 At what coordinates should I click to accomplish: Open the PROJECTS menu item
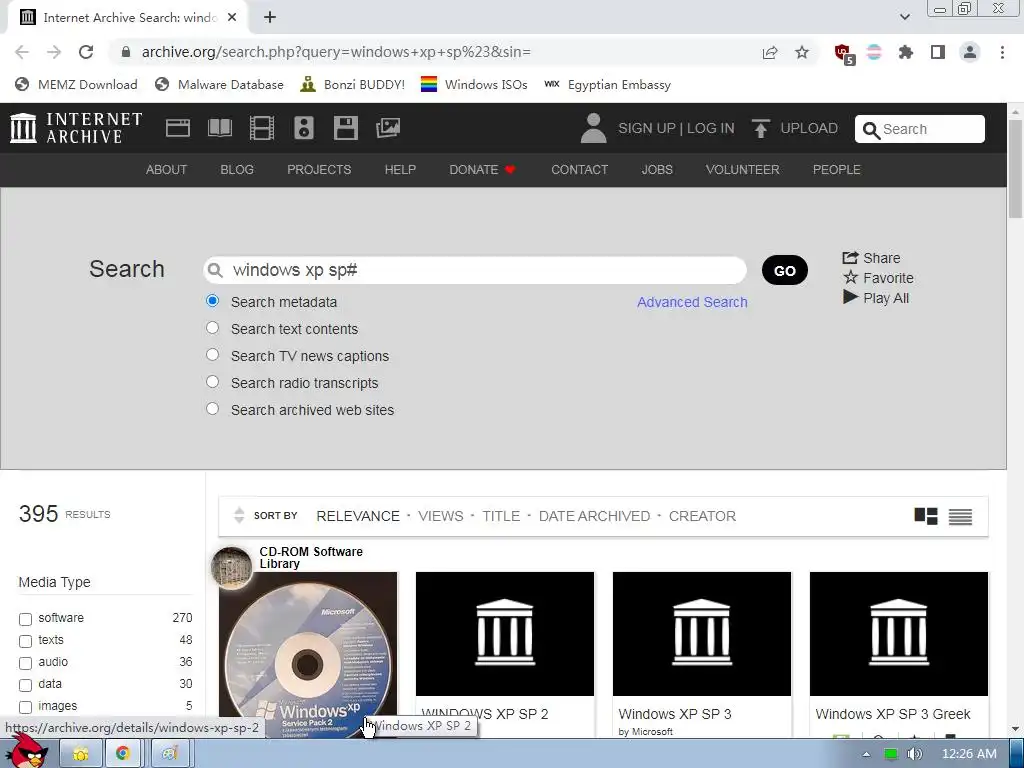319,170
